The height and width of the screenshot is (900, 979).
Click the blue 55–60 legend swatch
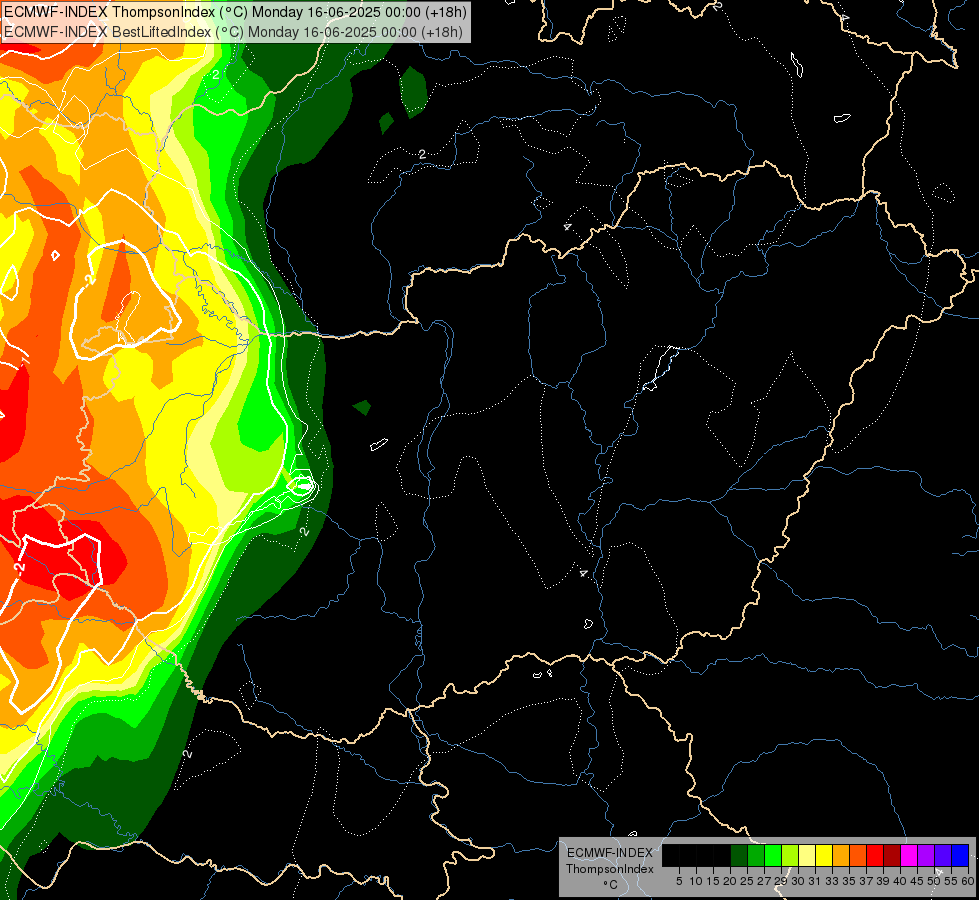pos(960,855)
